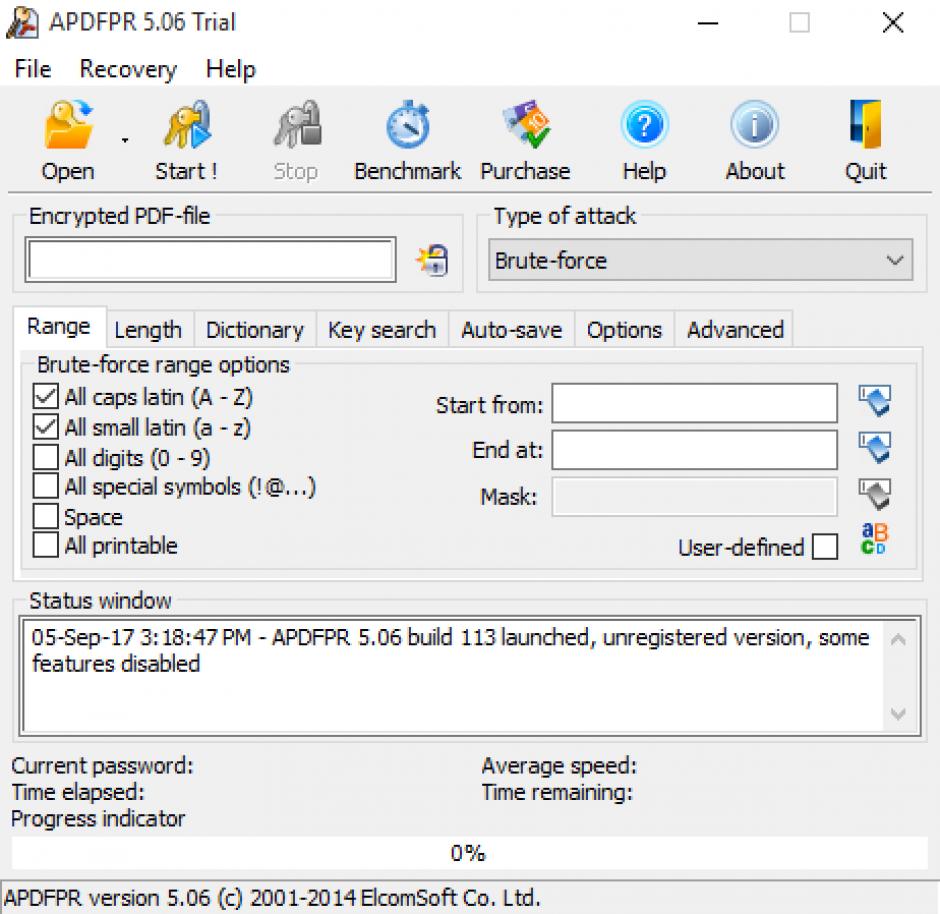Check the All printable option
The height and width of the screenshot is (914, 940).
[46, 545]
